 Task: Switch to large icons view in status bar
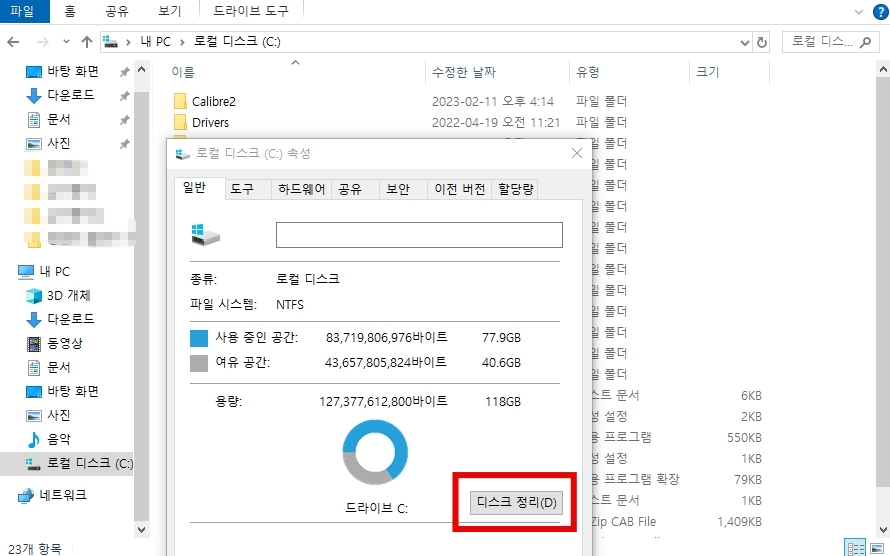coord(877,549)
